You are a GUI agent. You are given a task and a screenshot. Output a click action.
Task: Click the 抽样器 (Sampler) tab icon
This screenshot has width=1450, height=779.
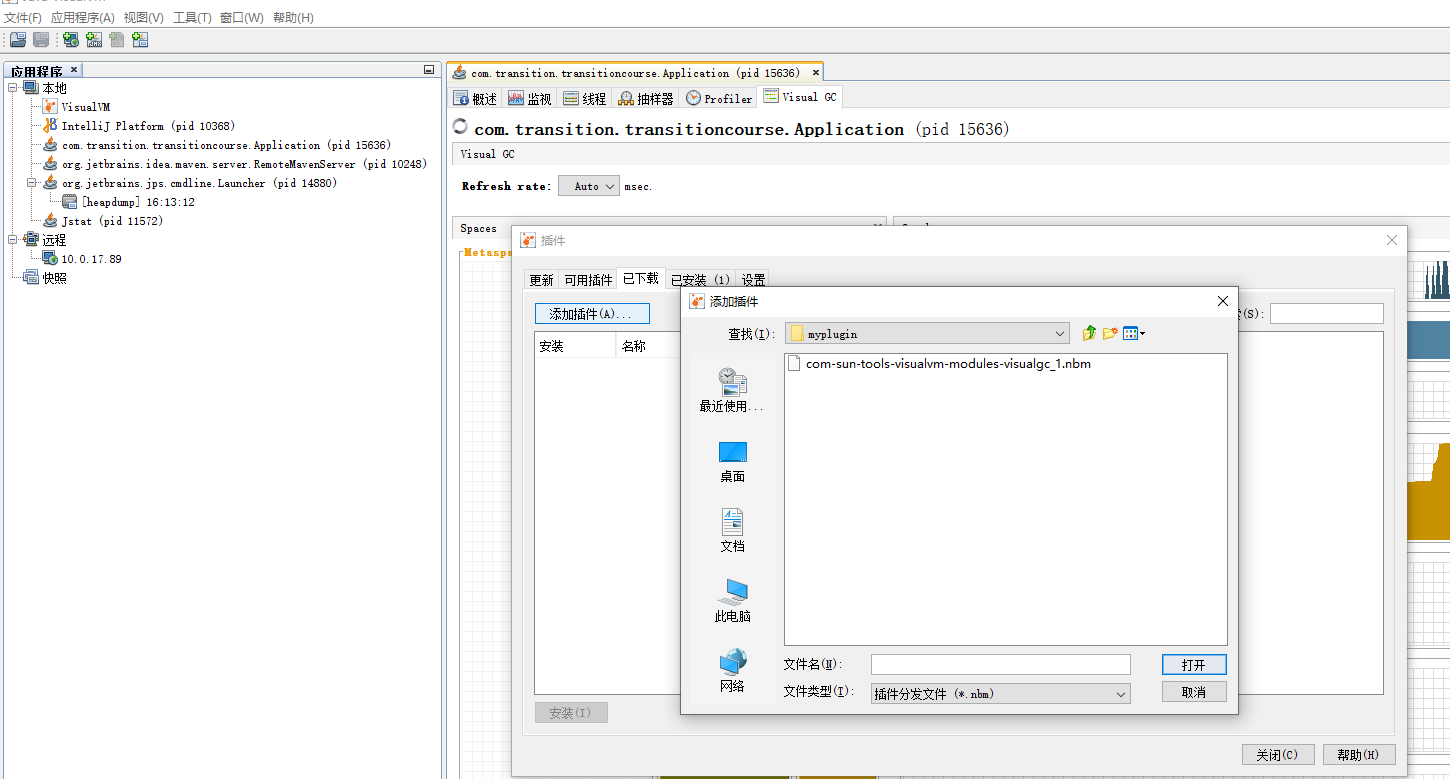click(625, 97)
